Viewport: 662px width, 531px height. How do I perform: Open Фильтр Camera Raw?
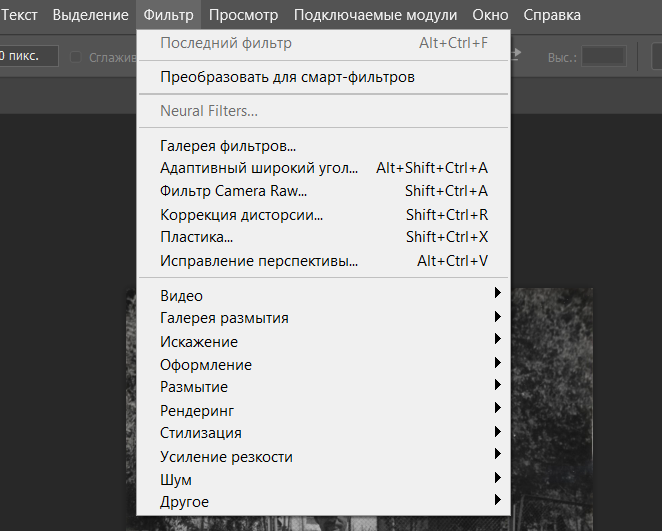tap(234, 191)
